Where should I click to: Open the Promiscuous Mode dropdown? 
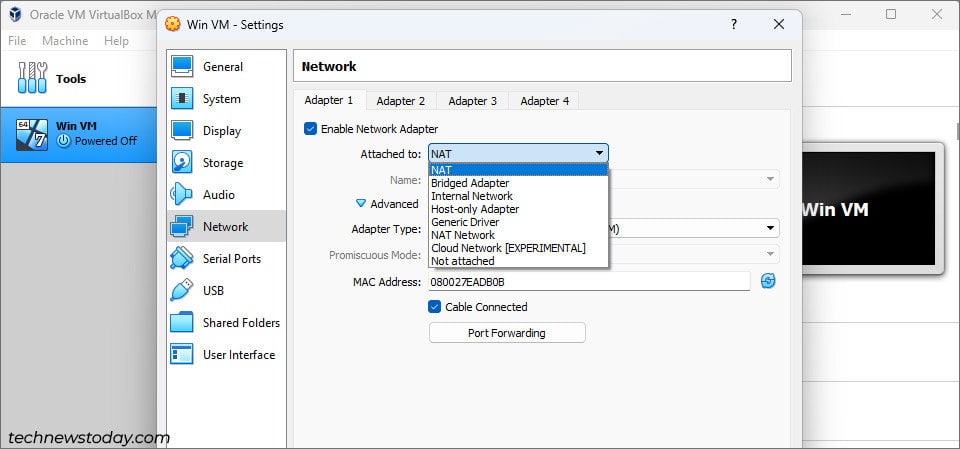point(770,254)
